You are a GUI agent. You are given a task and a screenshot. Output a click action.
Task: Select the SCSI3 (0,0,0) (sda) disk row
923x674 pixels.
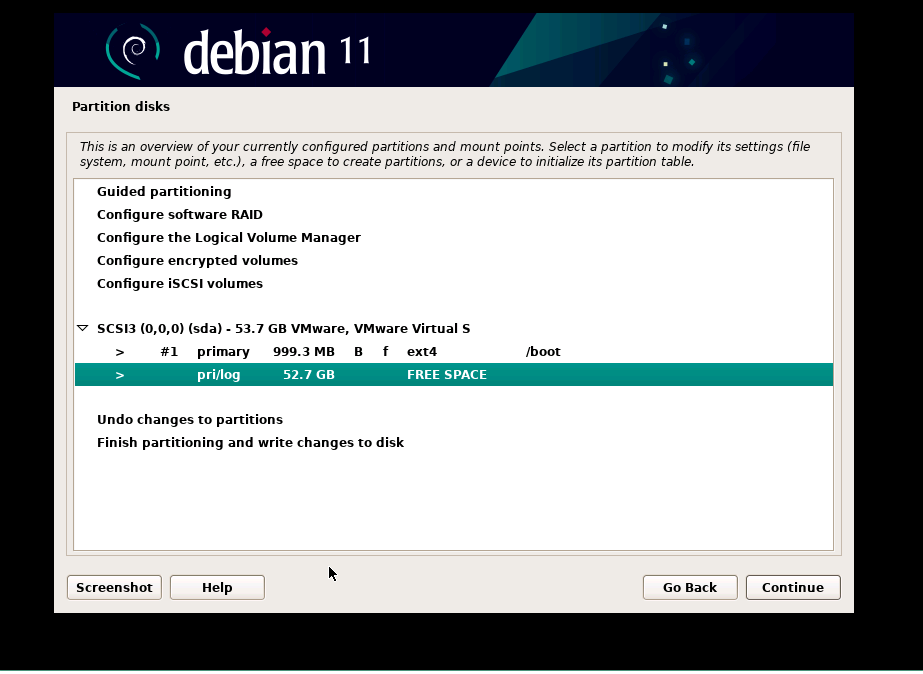[454, 328]
